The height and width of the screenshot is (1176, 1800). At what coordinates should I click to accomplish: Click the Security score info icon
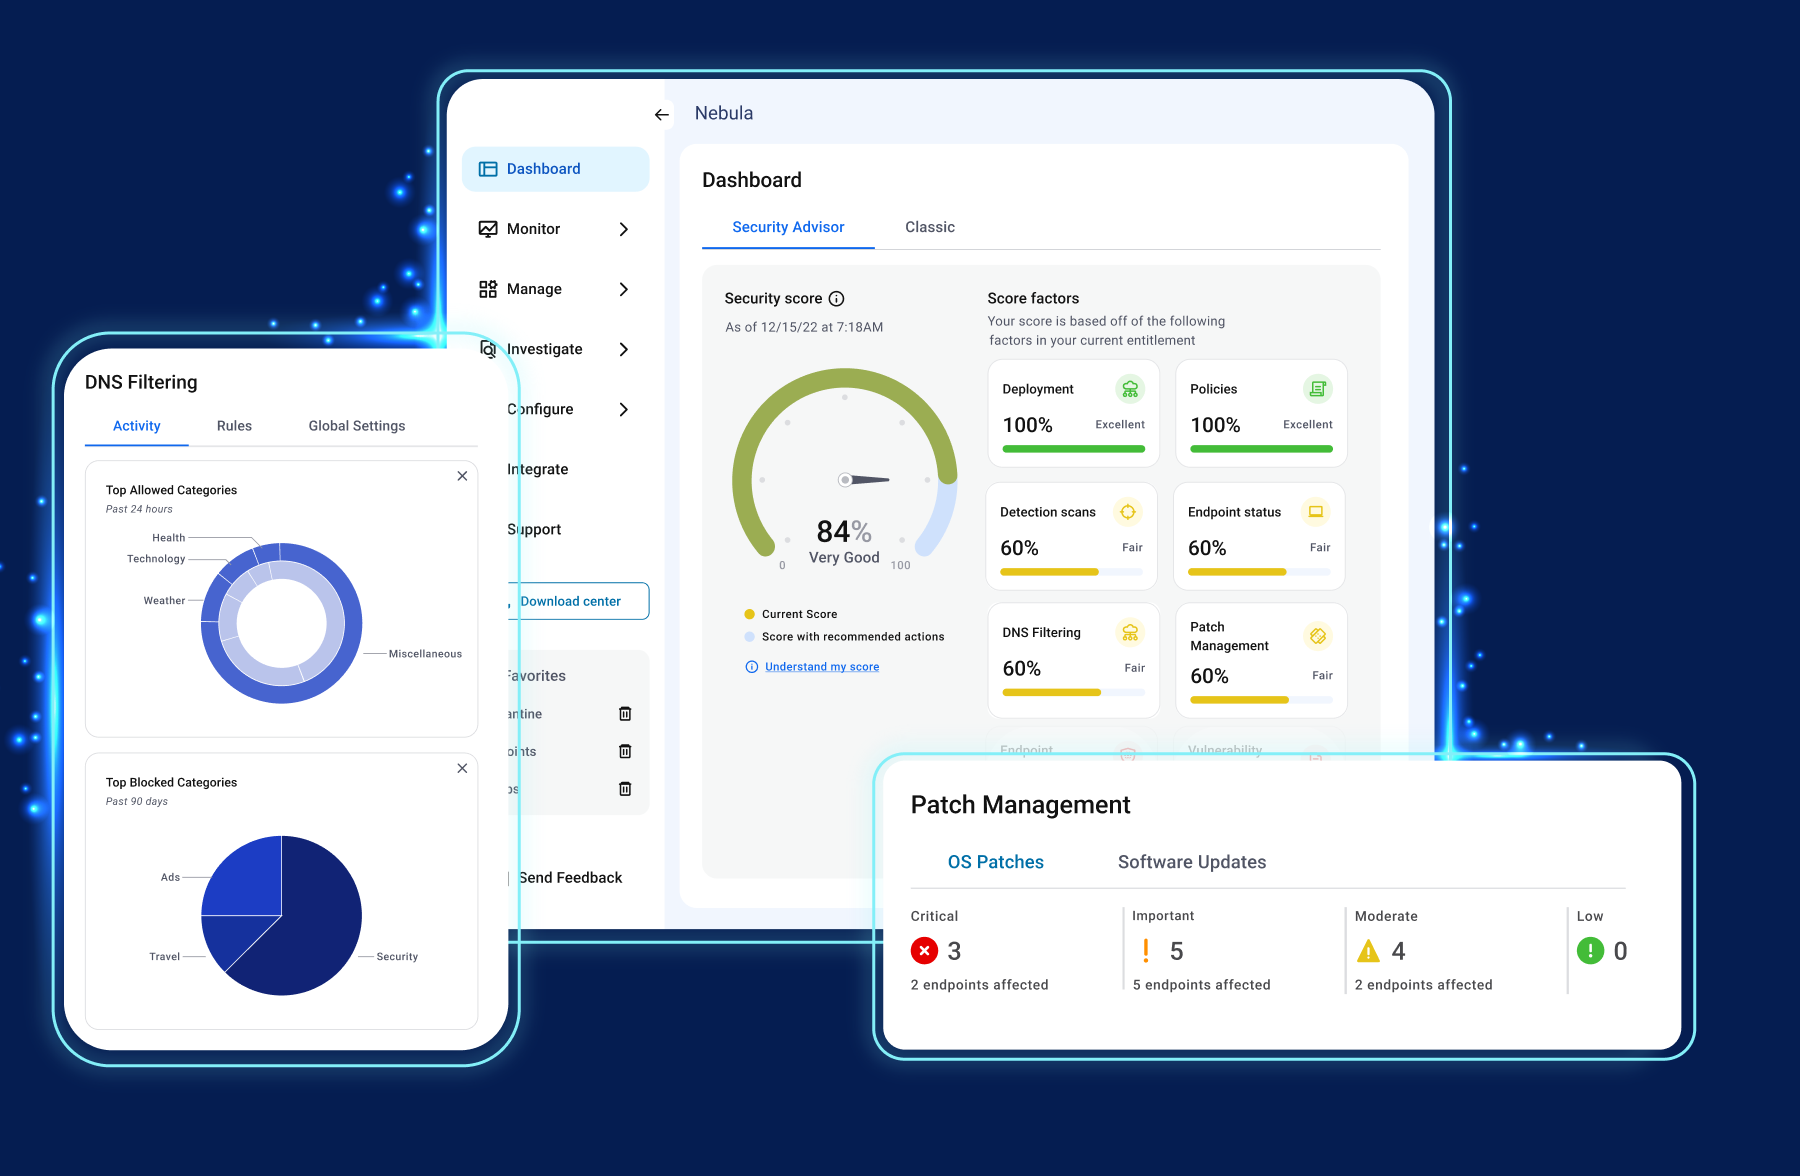[x=837, y=298]
